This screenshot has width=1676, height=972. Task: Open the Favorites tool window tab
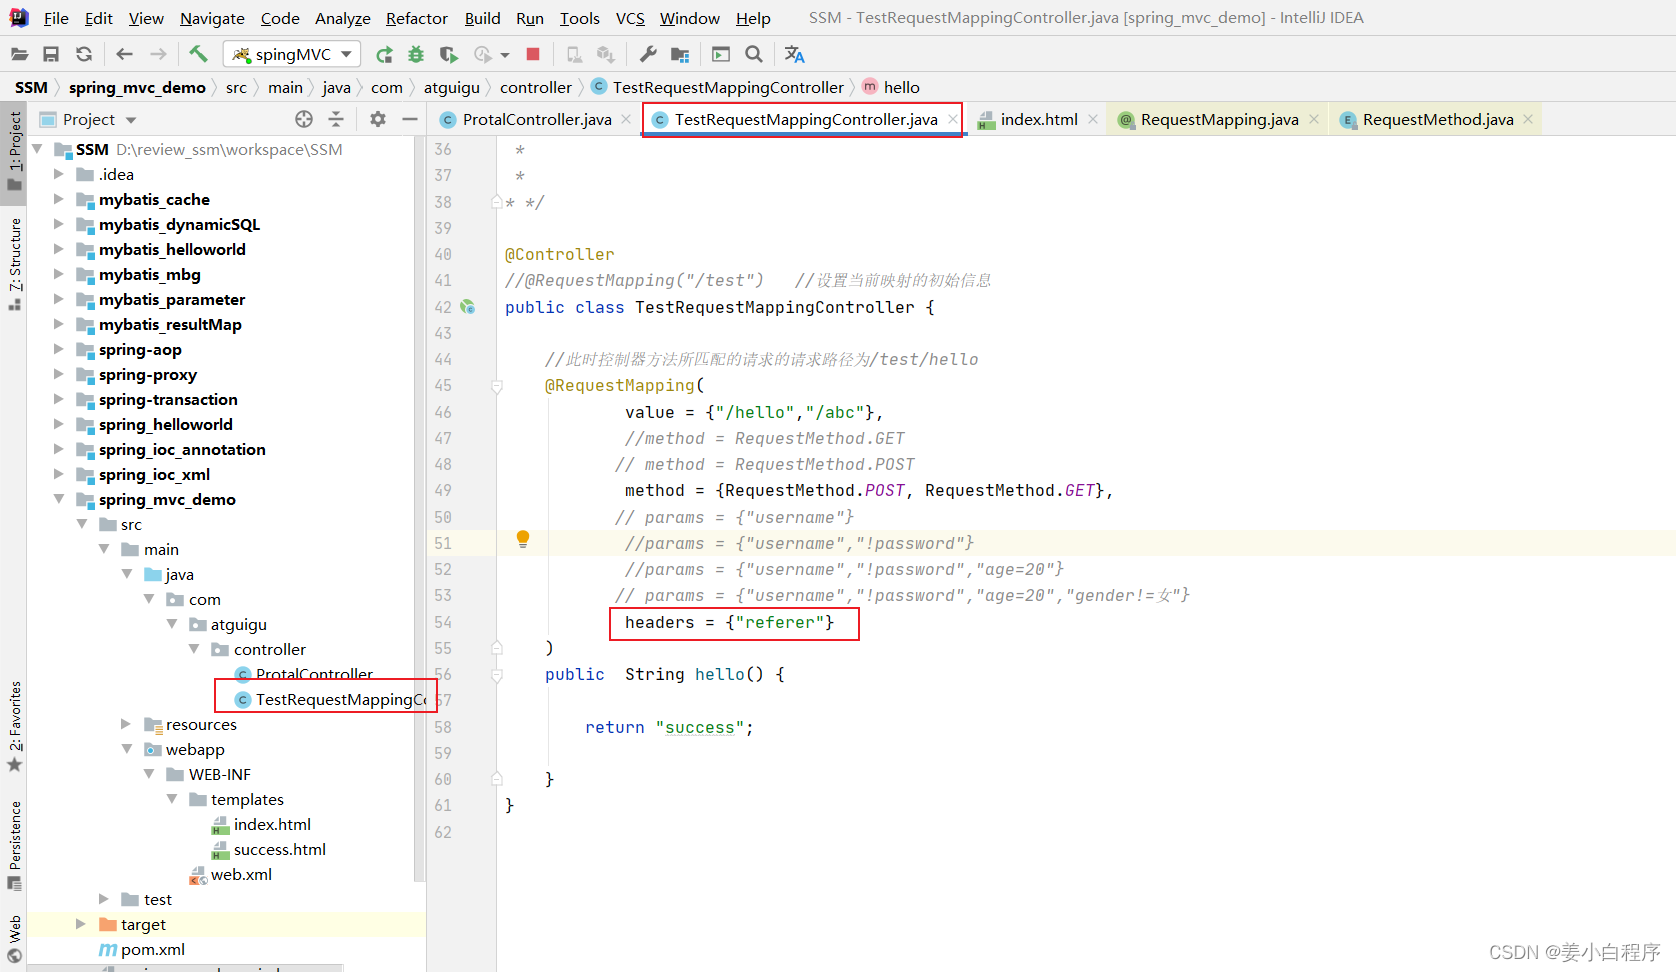tap(15, 727)
